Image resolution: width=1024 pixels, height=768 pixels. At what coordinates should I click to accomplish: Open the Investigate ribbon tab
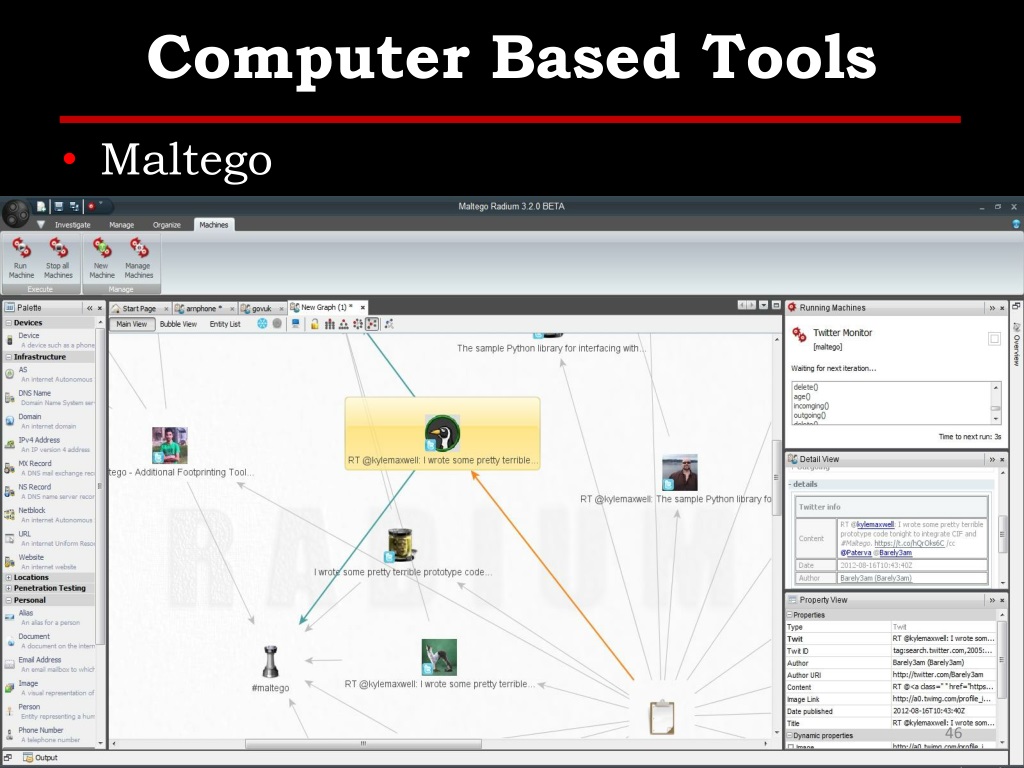pyautogui.click(x=72, y=225)
